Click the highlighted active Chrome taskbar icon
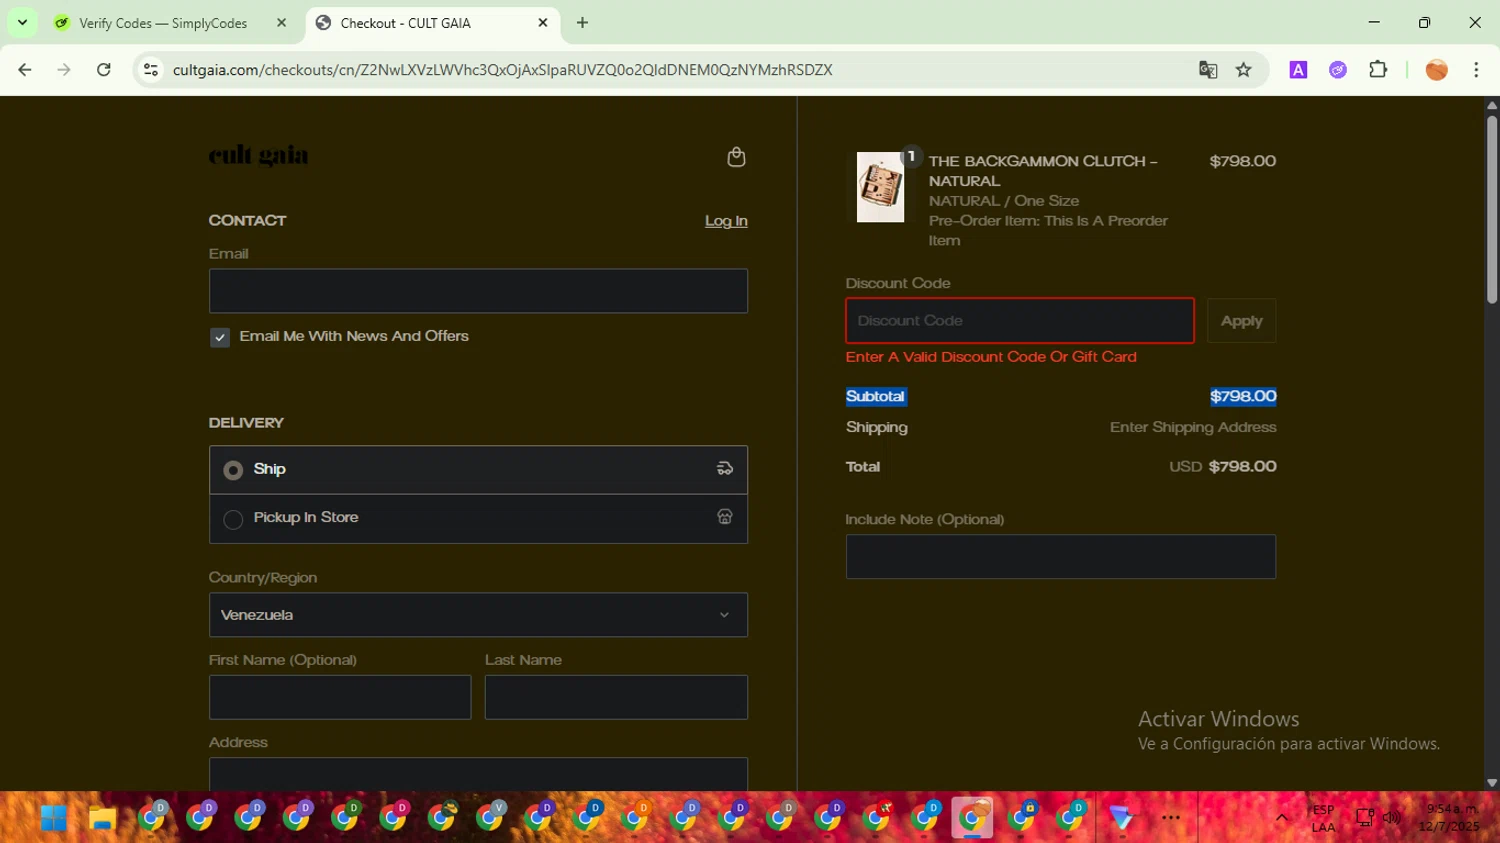 tap(972, 819)
